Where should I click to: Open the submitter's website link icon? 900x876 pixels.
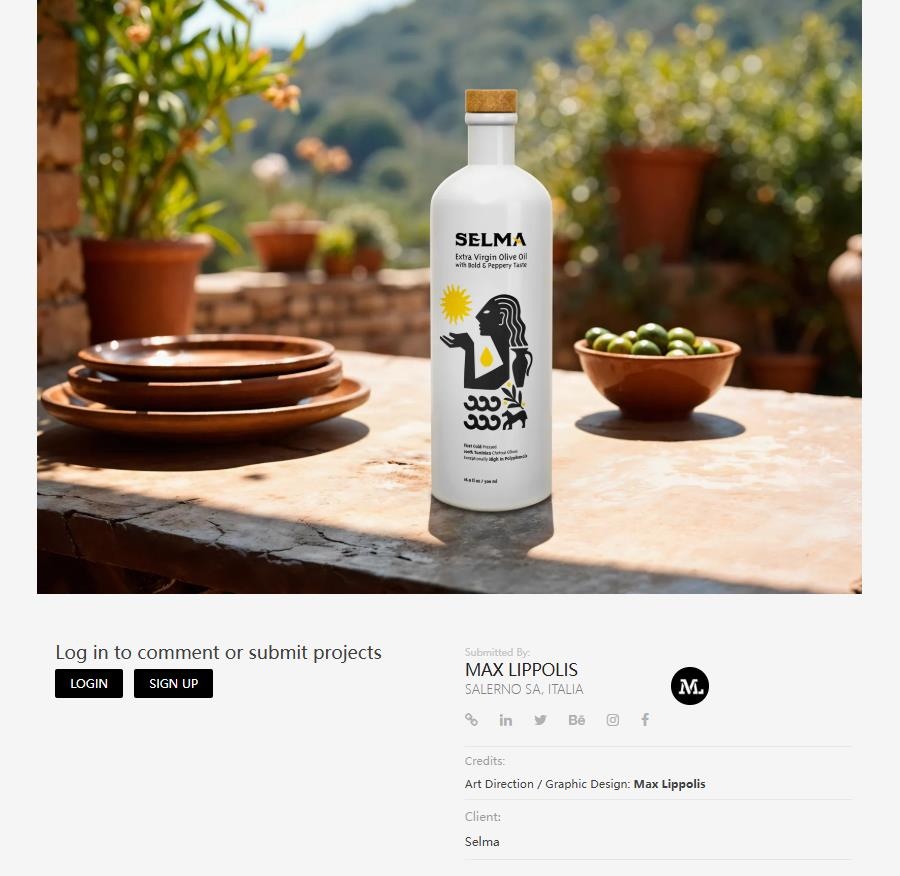tap(471, 719)
